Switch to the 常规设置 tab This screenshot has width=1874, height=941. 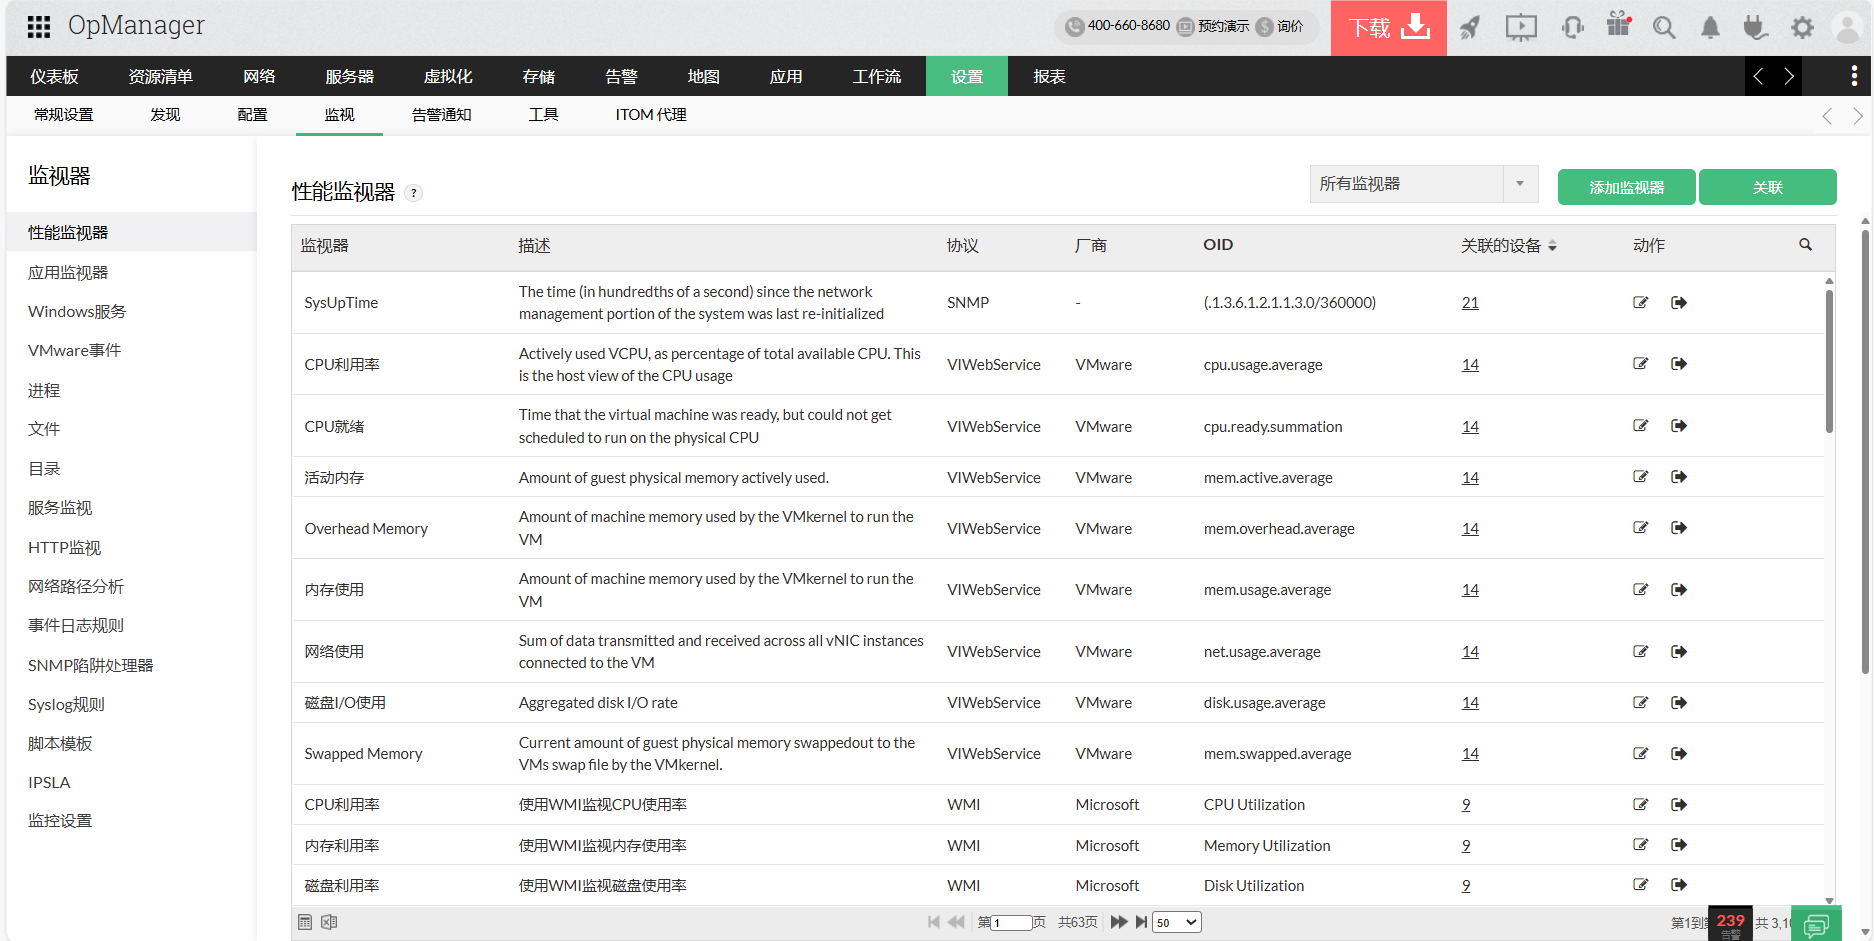tap(64, 115)
